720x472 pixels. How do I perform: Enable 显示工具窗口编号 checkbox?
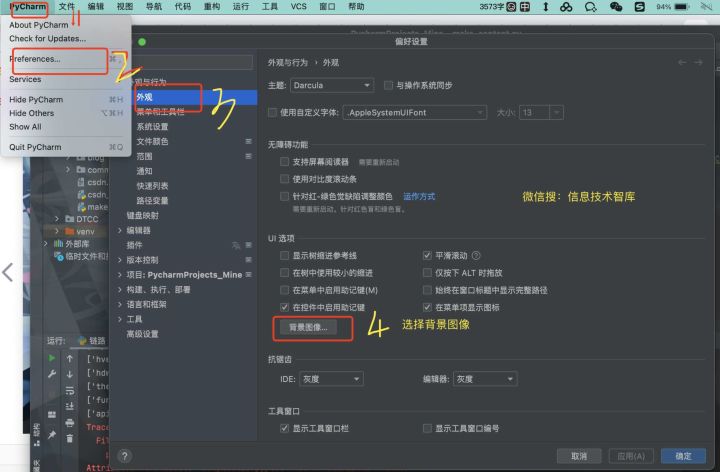(x=427, y=428)
